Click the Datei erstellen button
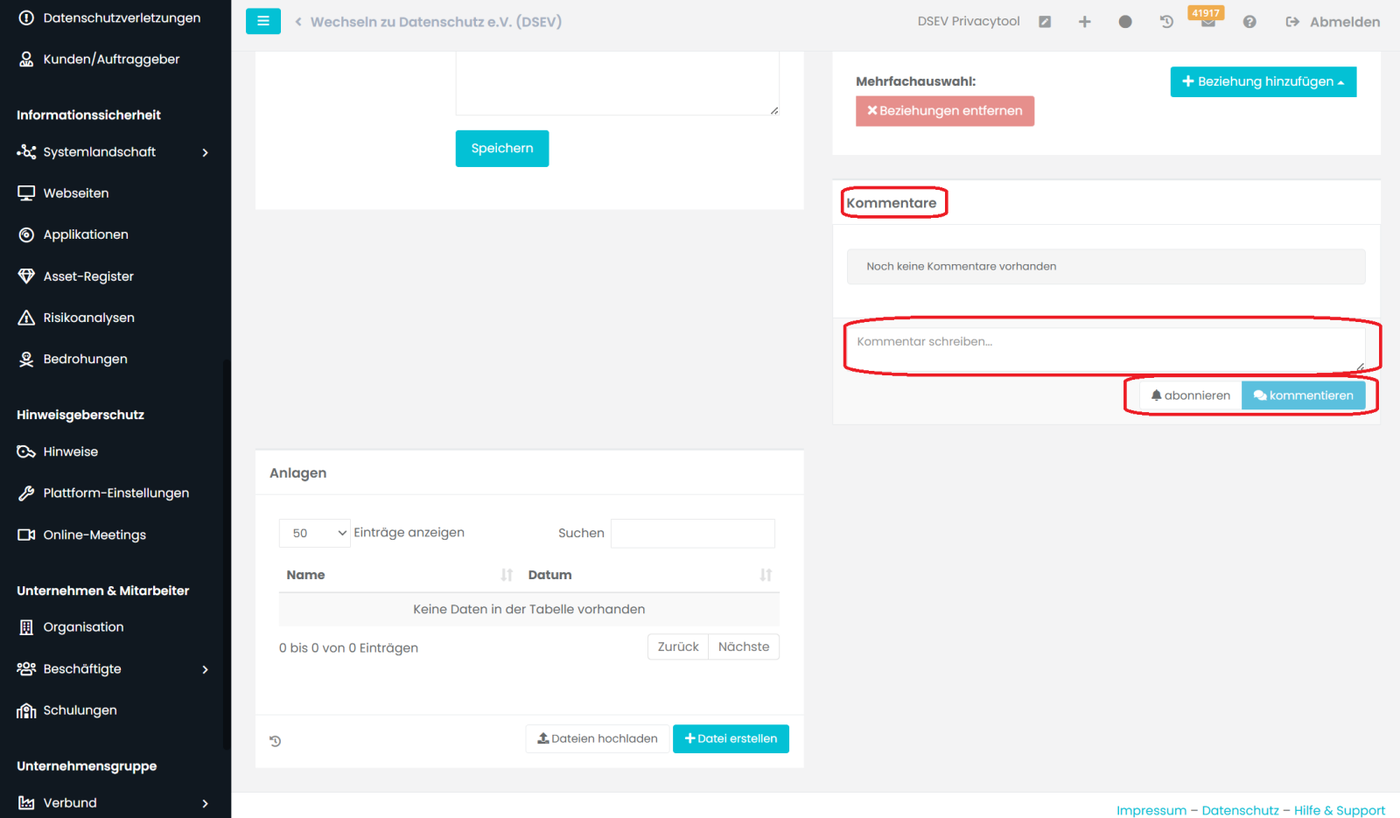This screenshot has height=818, width=1400. (x=731, y=739)
